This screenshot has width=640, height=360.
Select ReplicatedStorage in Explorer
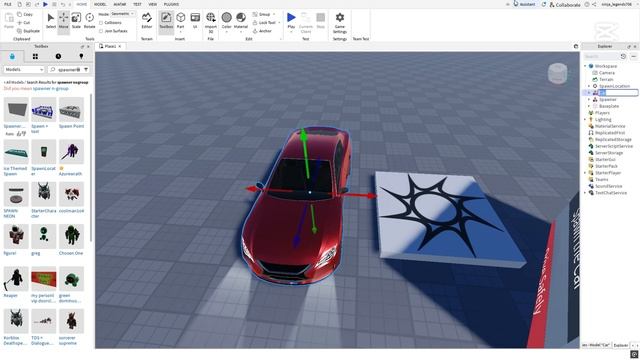click(x=613, y=140)
